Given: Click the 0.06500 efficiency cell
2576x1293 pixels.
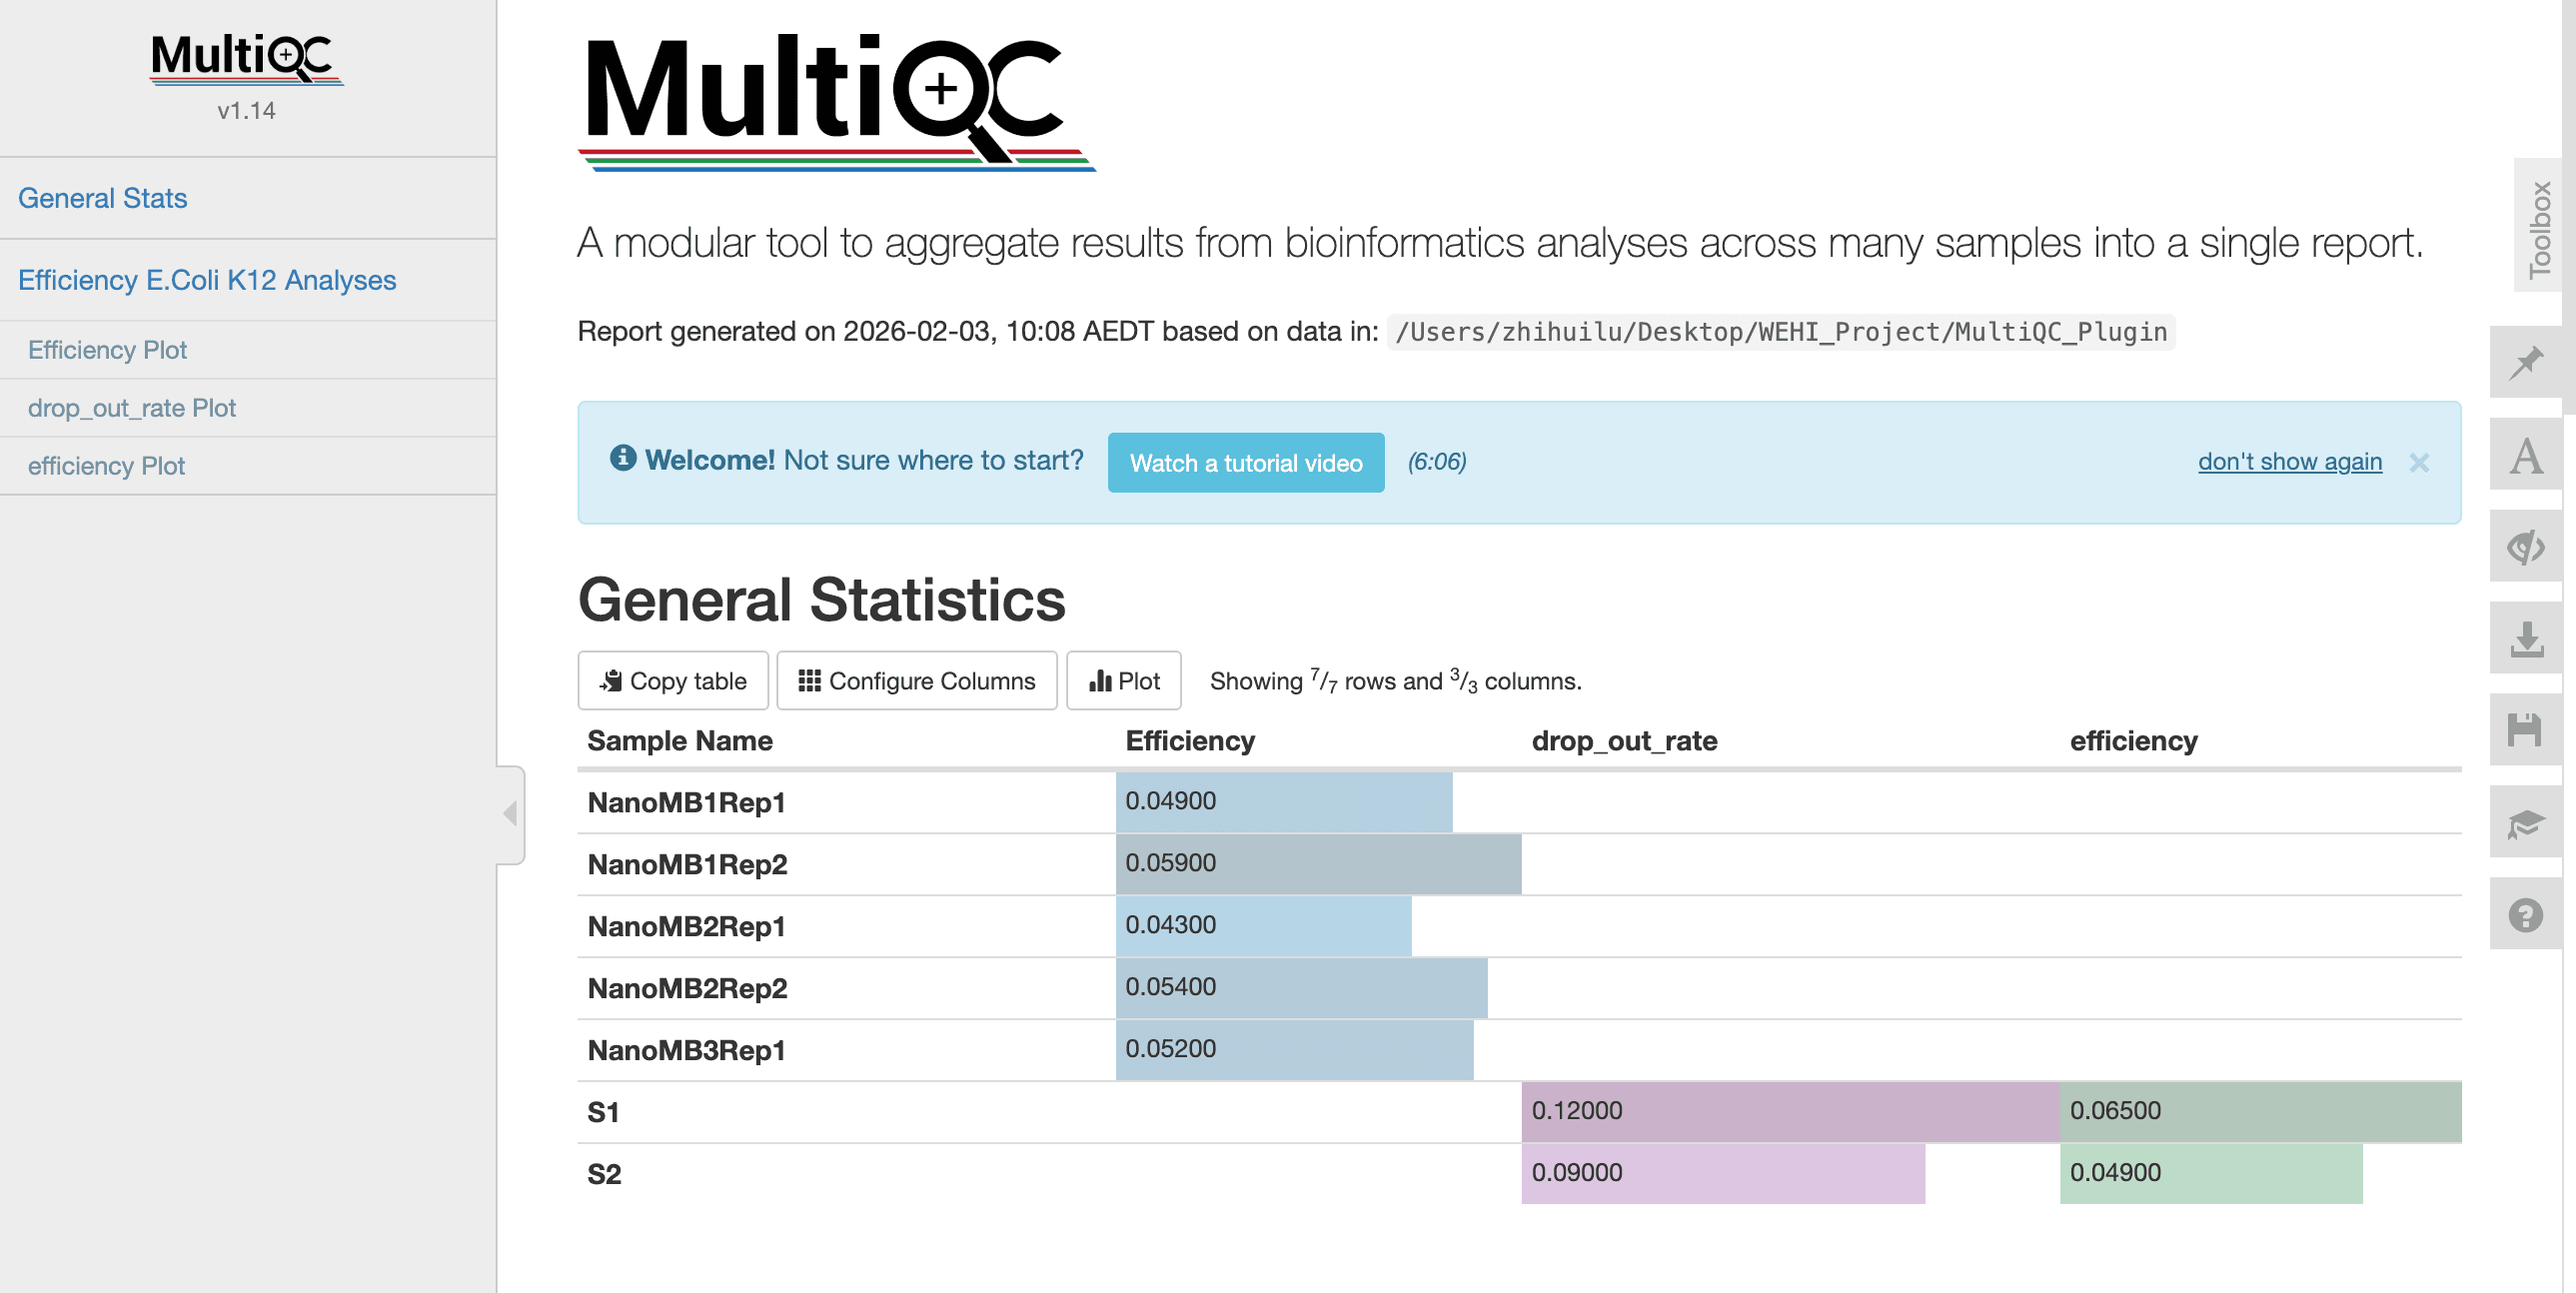Looking at the screenshot, I should (2260, 1112).
